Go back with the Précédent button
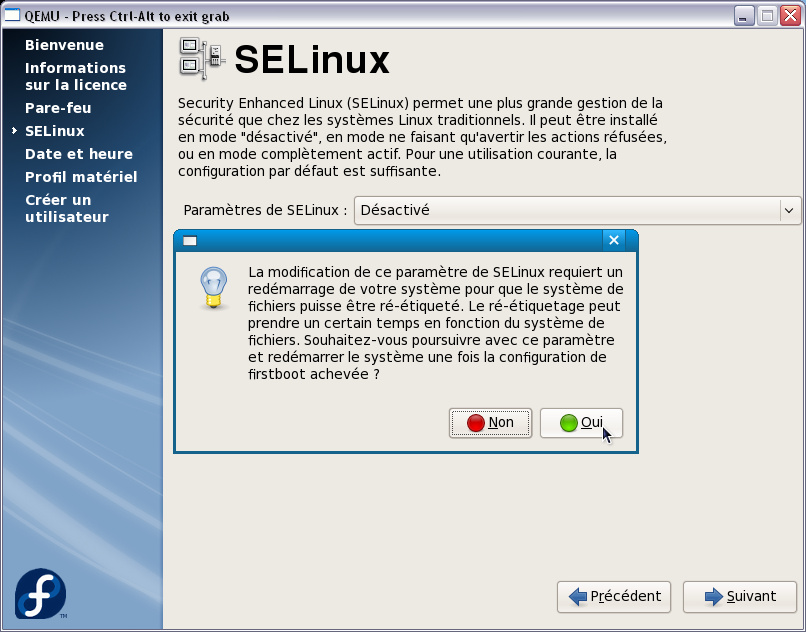The width and height of the screenshot is (806, 632). click(x=614, y=597)
